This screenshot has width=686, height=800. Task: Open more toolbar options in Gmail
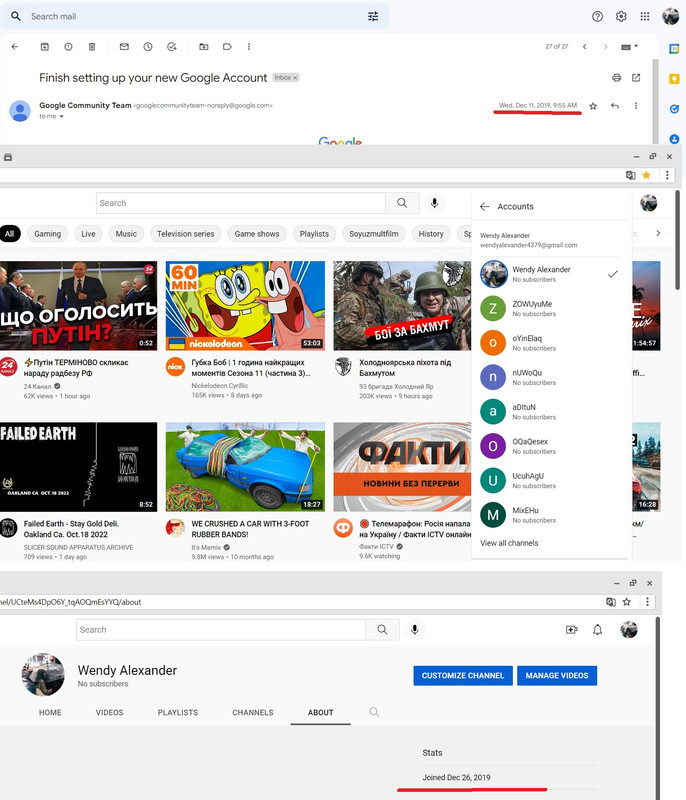249,46
